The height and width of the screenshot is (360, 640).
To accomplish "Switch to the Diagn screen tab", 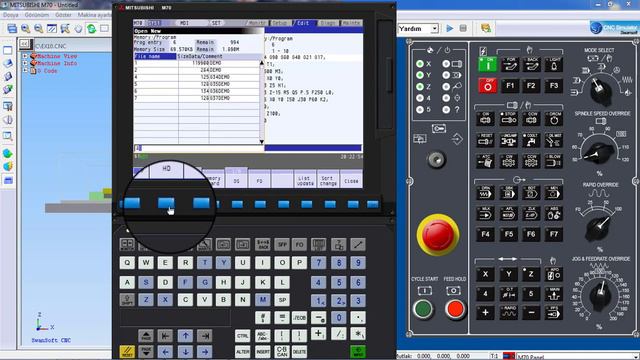I will [328, 23].
